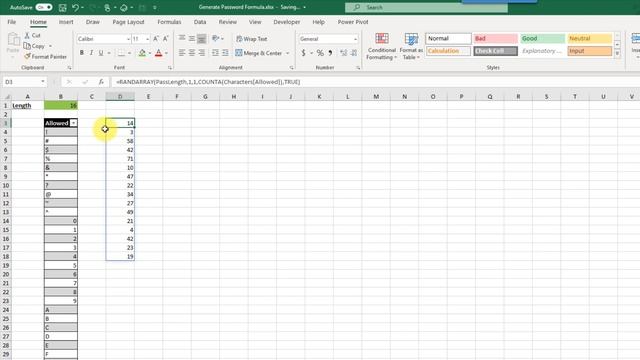Click the Search box in title bar
Viewport: 640px width, 360px height.
point(426,7)
